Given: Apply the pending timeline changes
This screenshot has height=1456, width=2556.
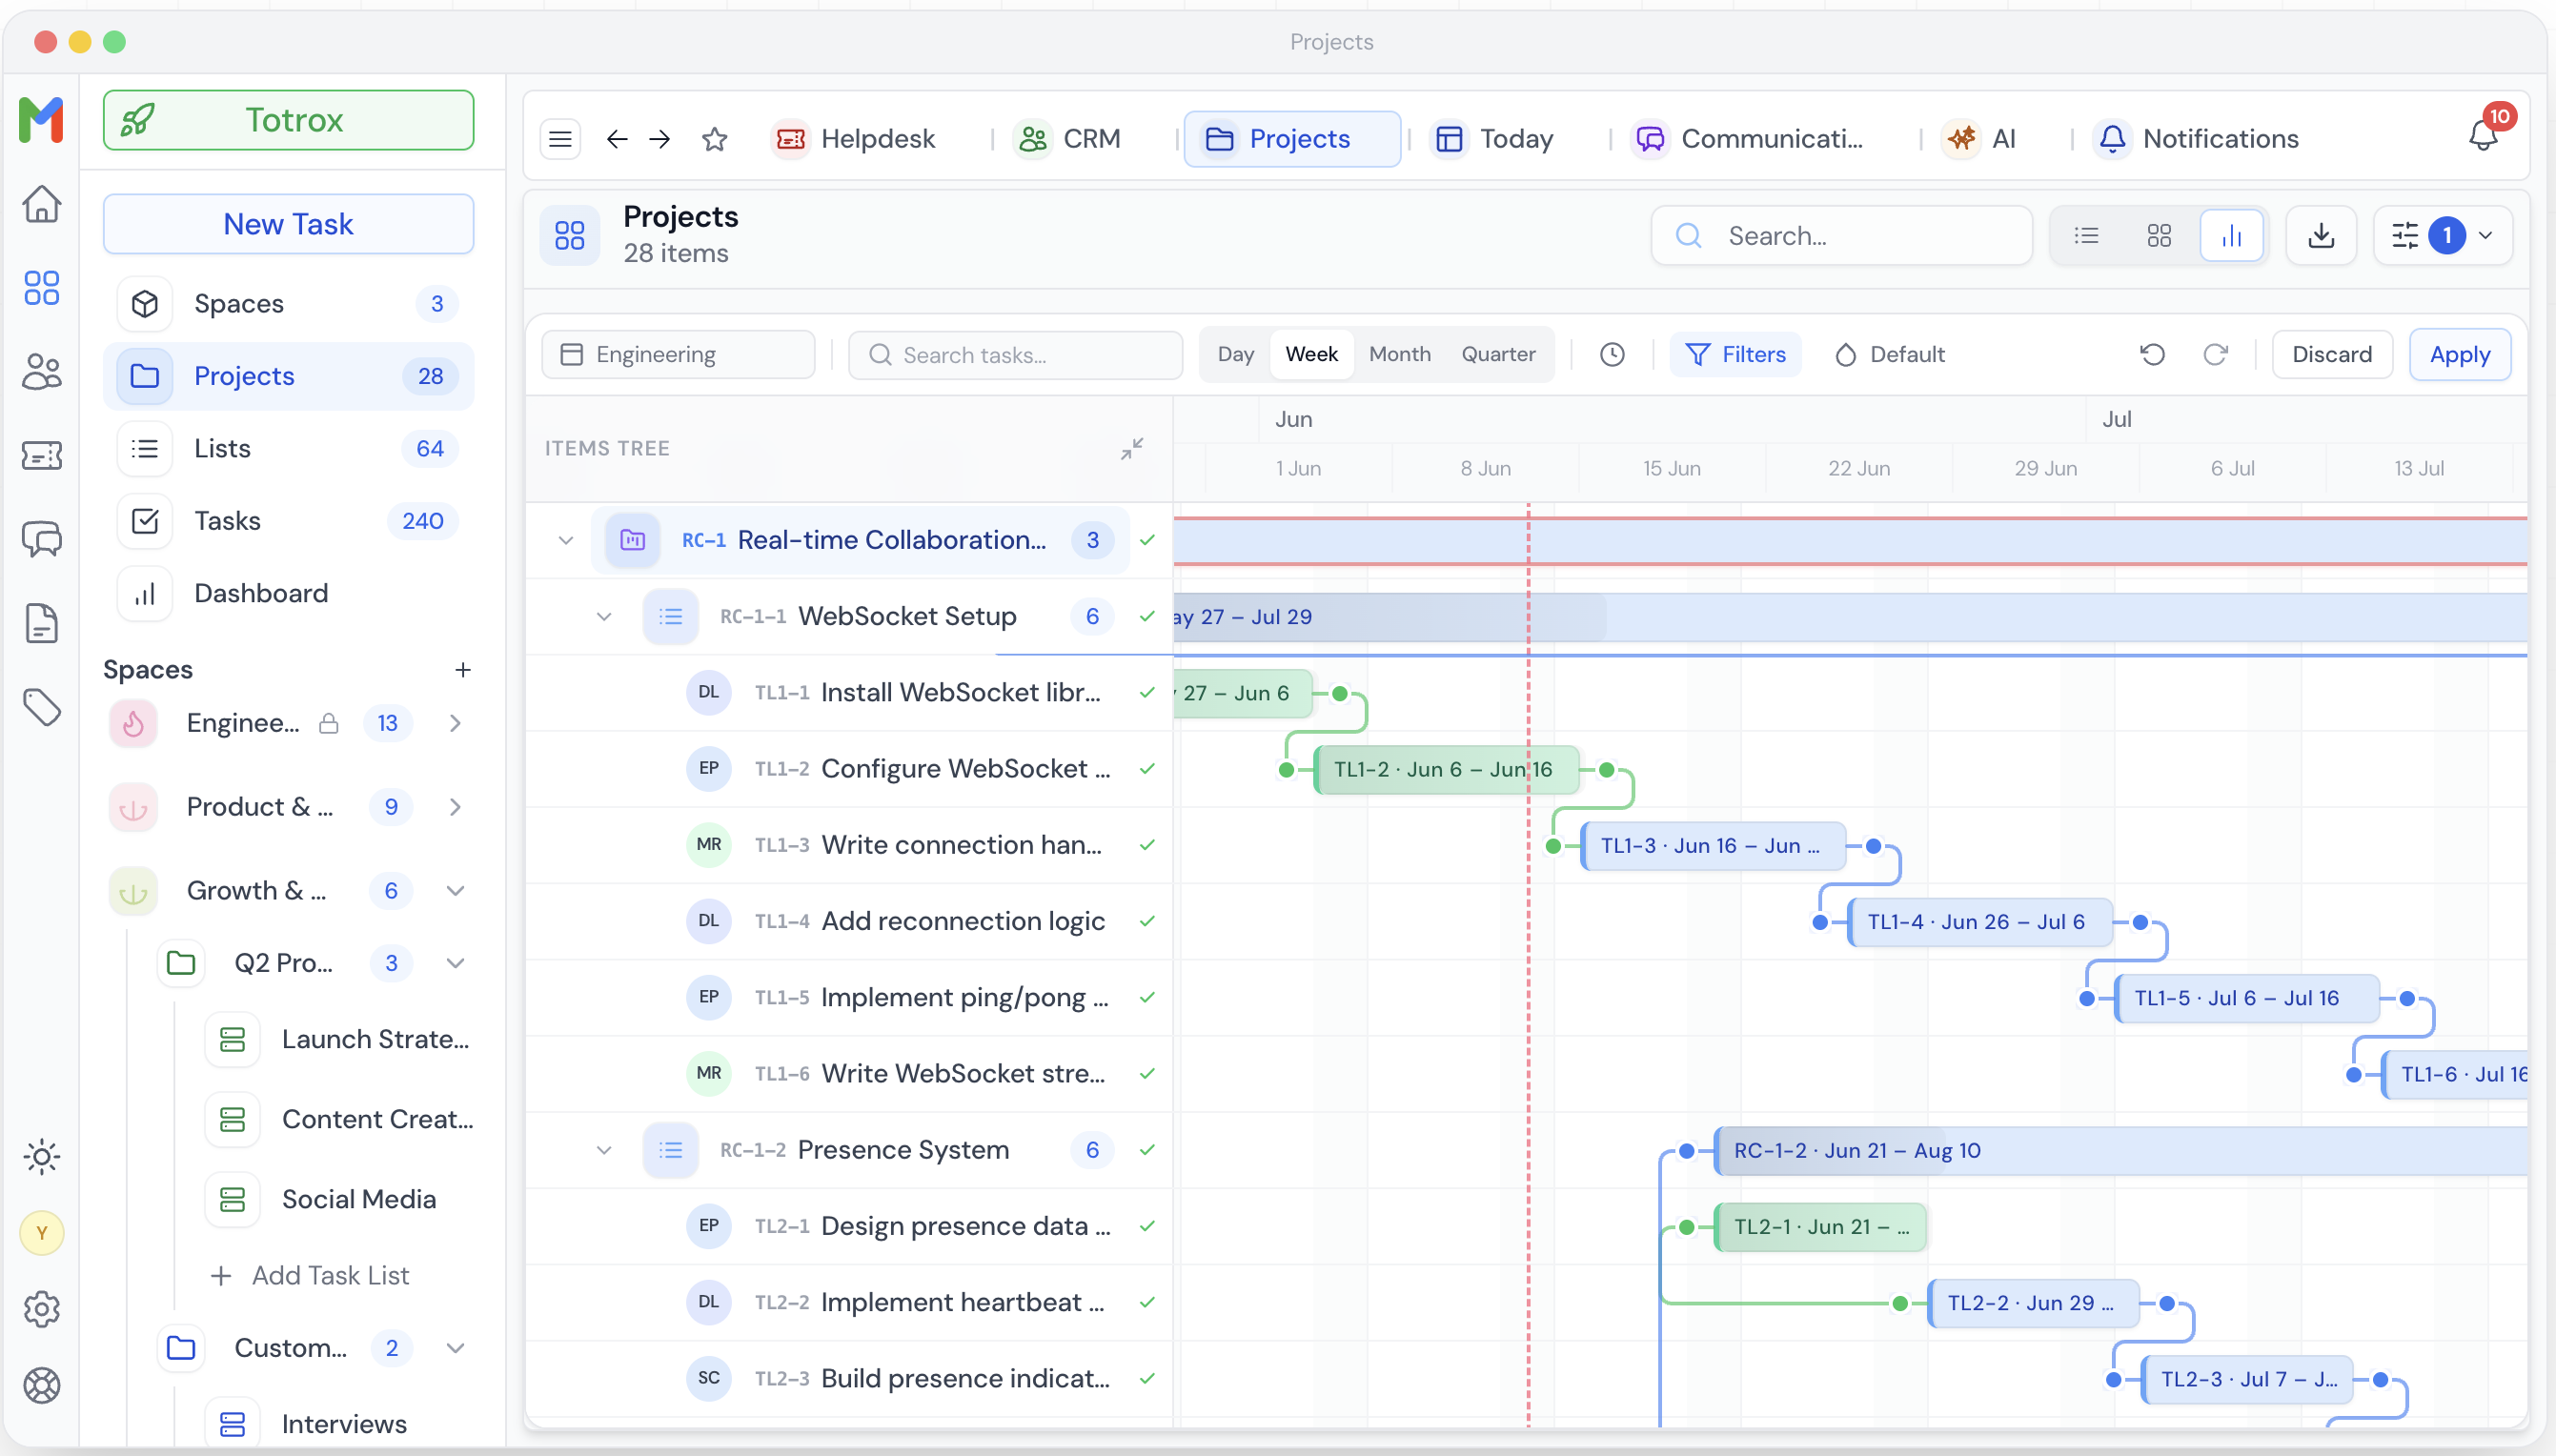Looking at the screenshot, I should 2459,355.
